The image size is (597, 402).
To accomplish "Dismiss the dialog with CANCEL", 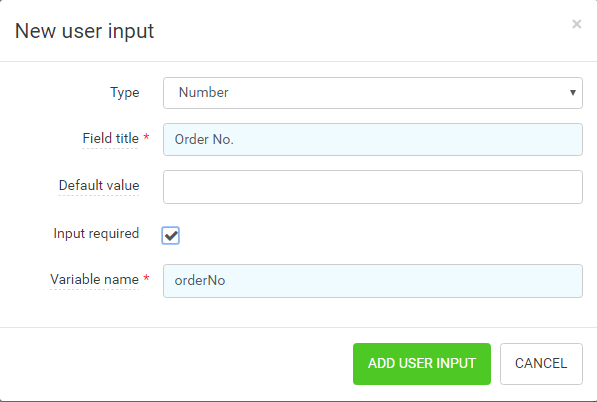I will coord(541,364).
